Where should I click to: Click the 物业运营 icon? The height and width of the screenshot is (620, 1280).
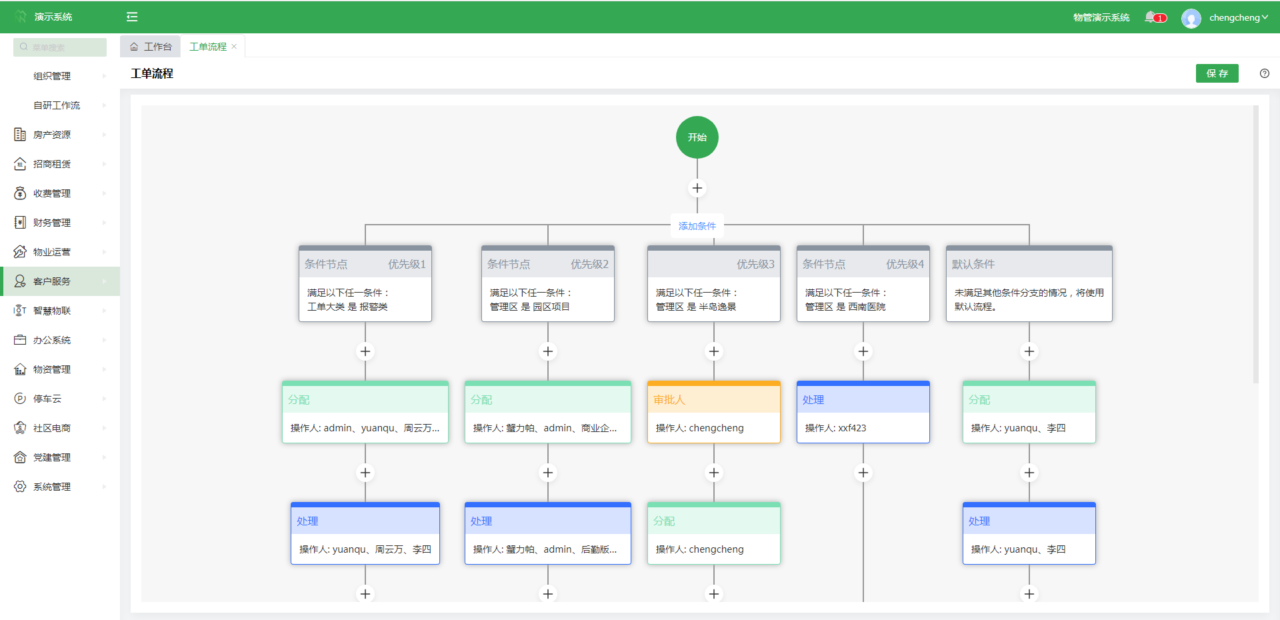(x=20, y=252)
